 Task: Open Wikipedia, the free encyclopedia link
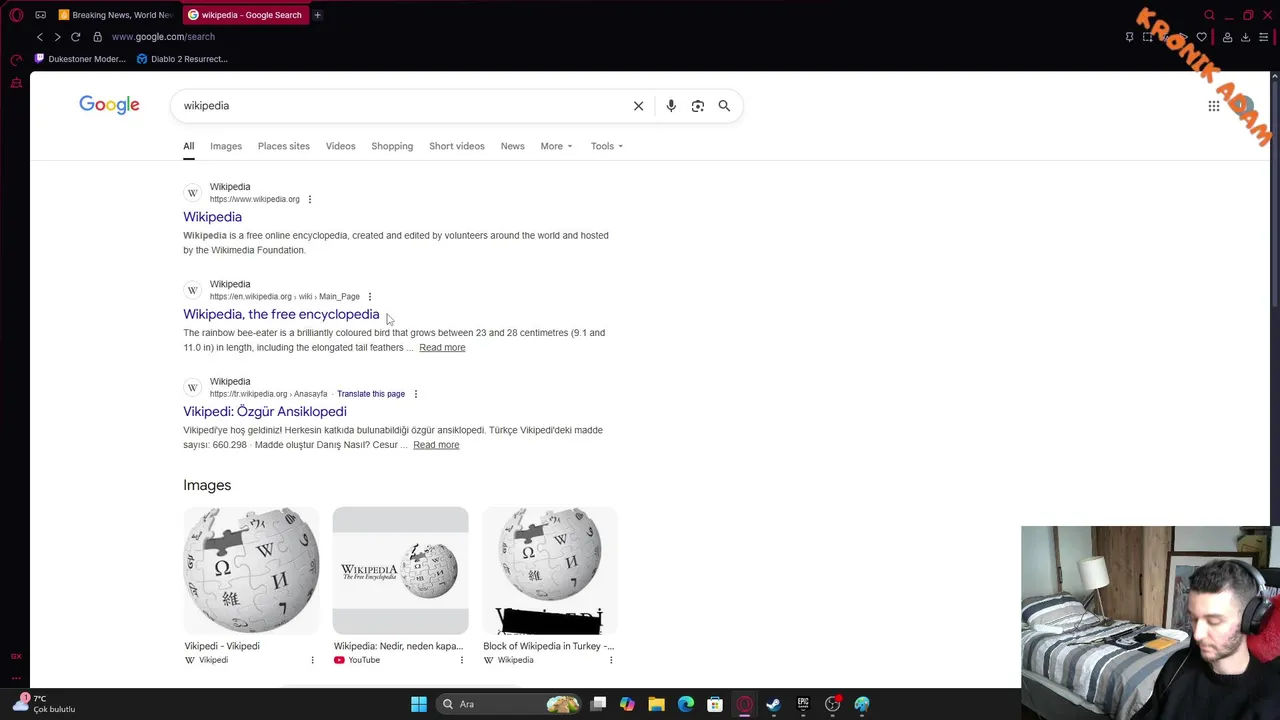[x=281, y=314]
